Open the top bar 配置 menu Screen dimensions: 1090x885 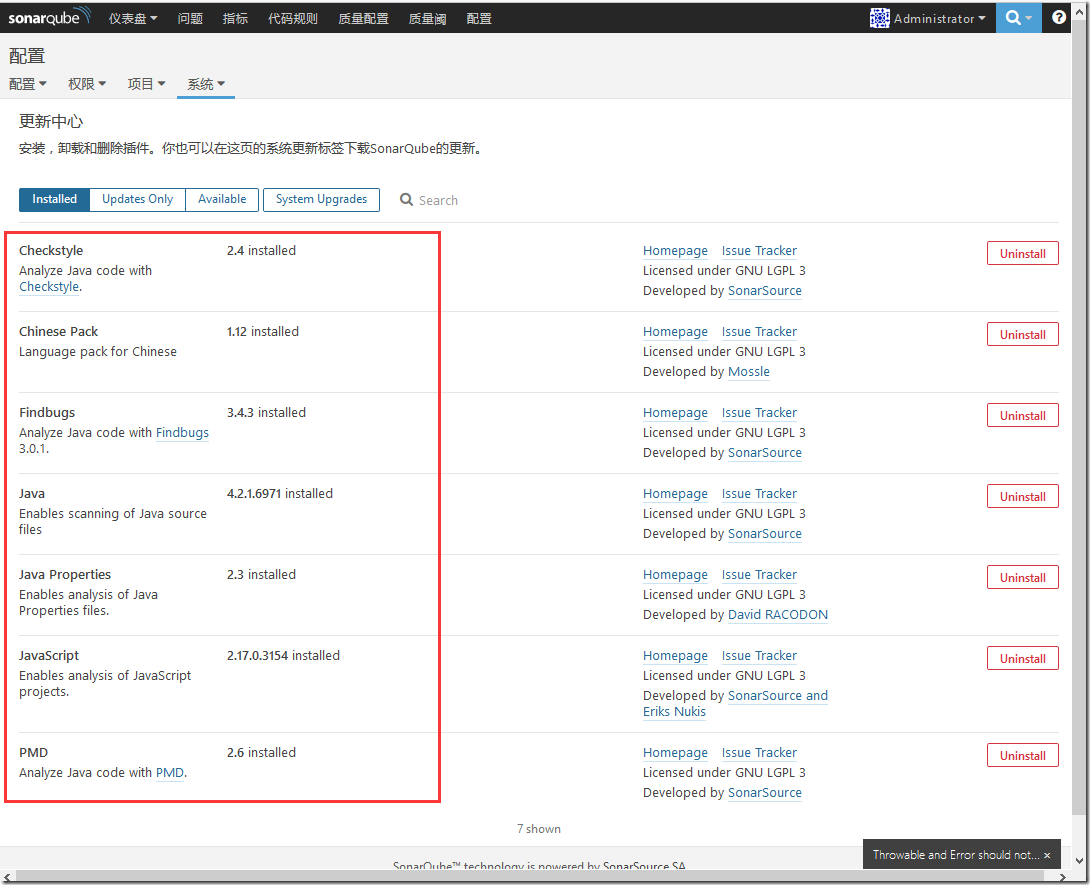pyautogui.click(x=479, y=19)
